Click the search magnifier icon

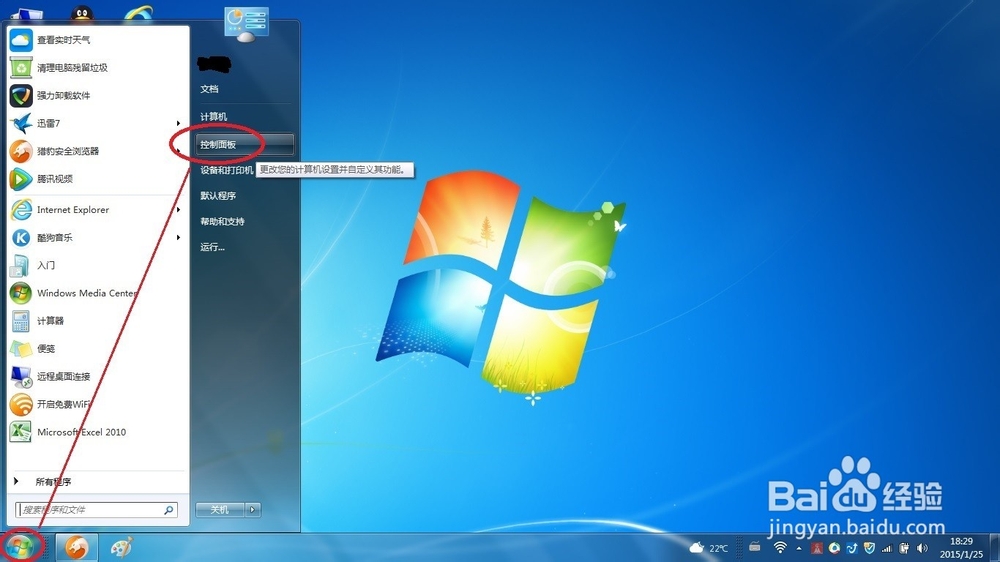tap(169, 510)
